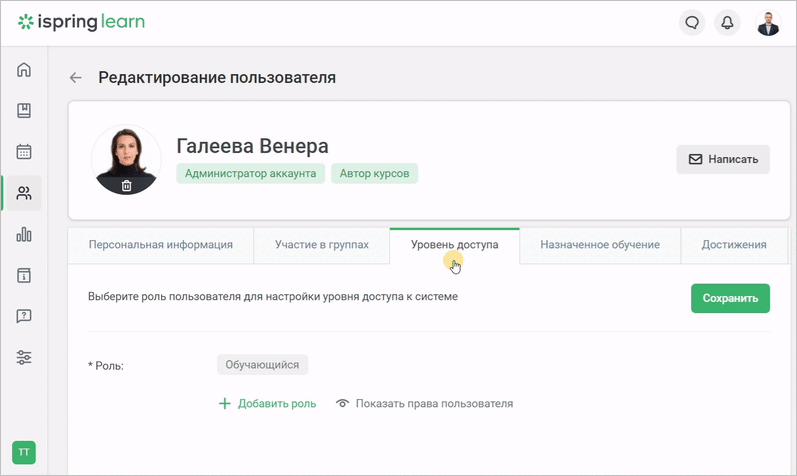Open the chat messages bubble icon

coord(692,22)
